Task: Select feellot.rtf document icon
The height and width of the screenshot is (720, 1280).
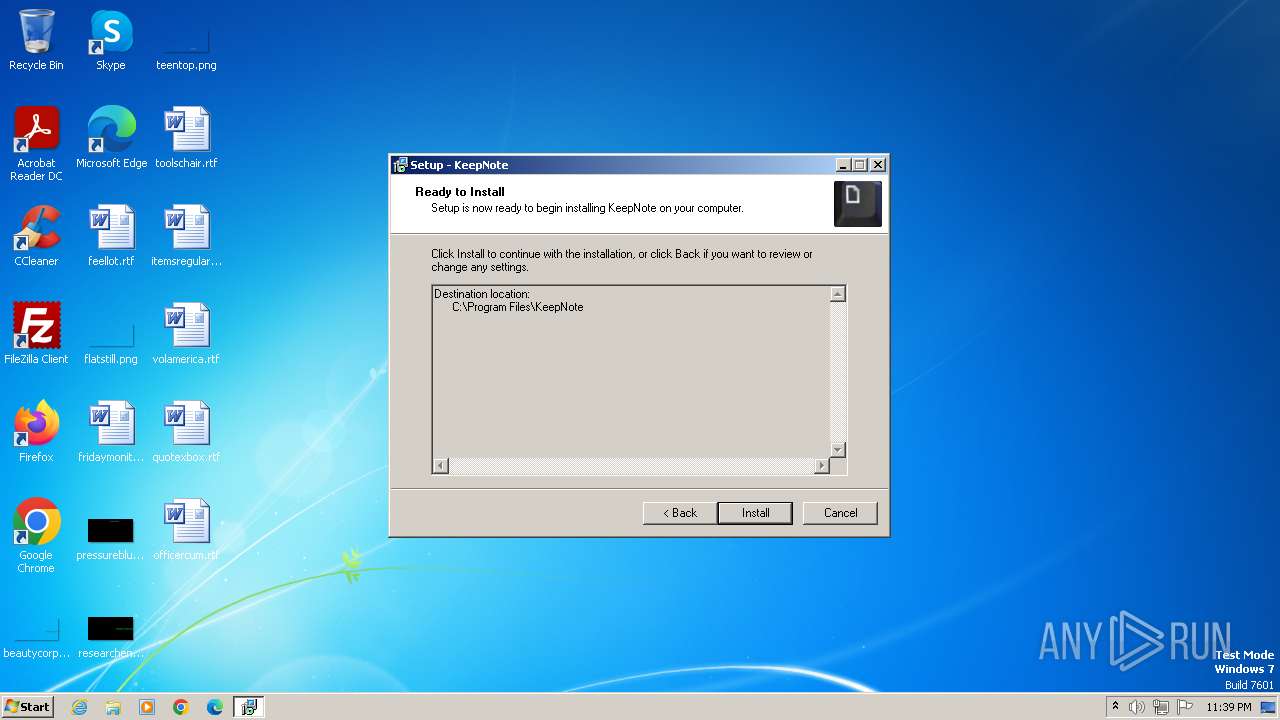Action: pyautogui.click(x=111, y=235)
